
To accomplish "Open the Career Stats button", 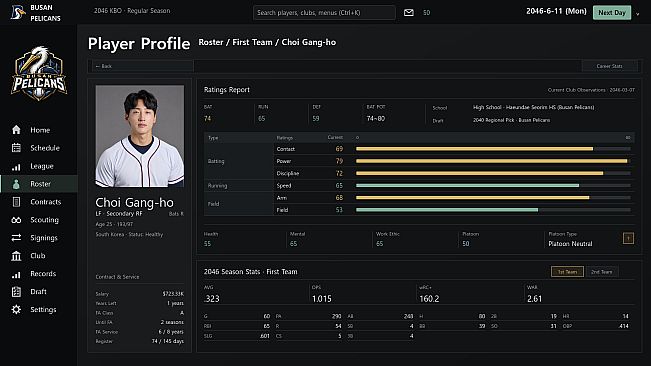I will tap(609, 66).
